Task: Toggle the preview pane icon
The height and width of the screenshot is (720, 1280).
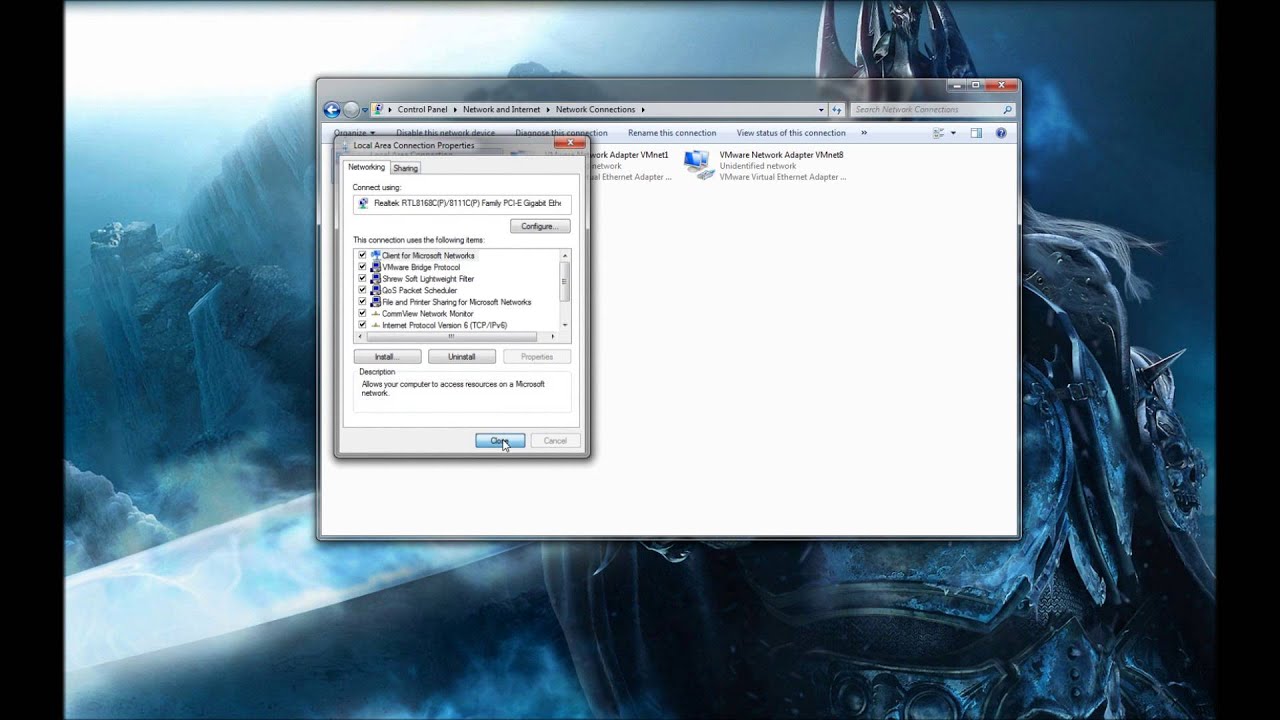Action: (976, 133)
